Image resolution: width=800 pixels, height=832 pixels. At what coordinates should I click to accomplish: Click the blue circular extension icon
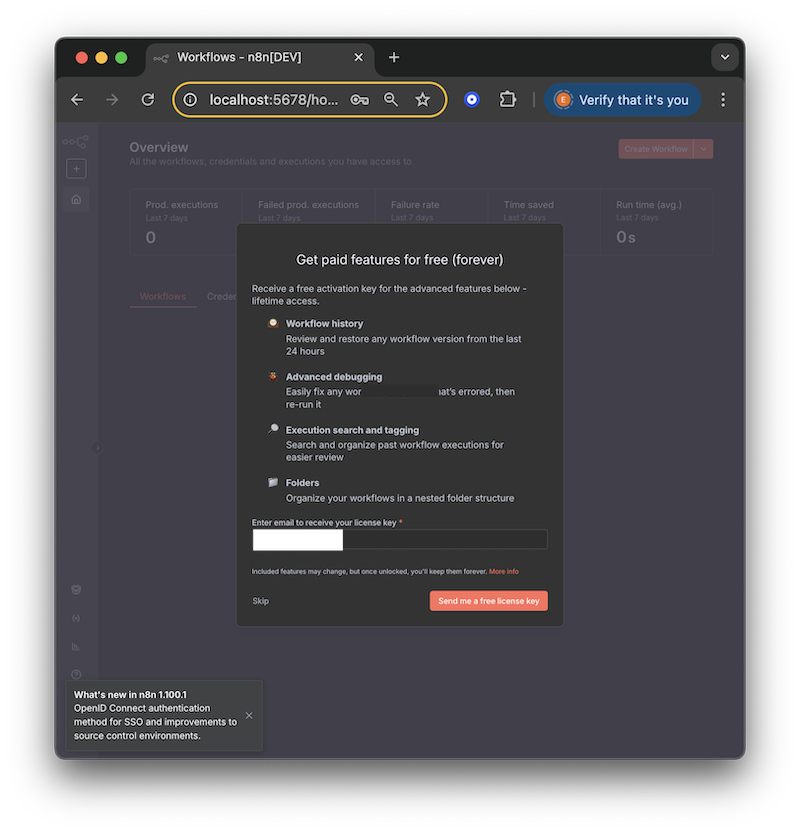click(x=472, y=100)
